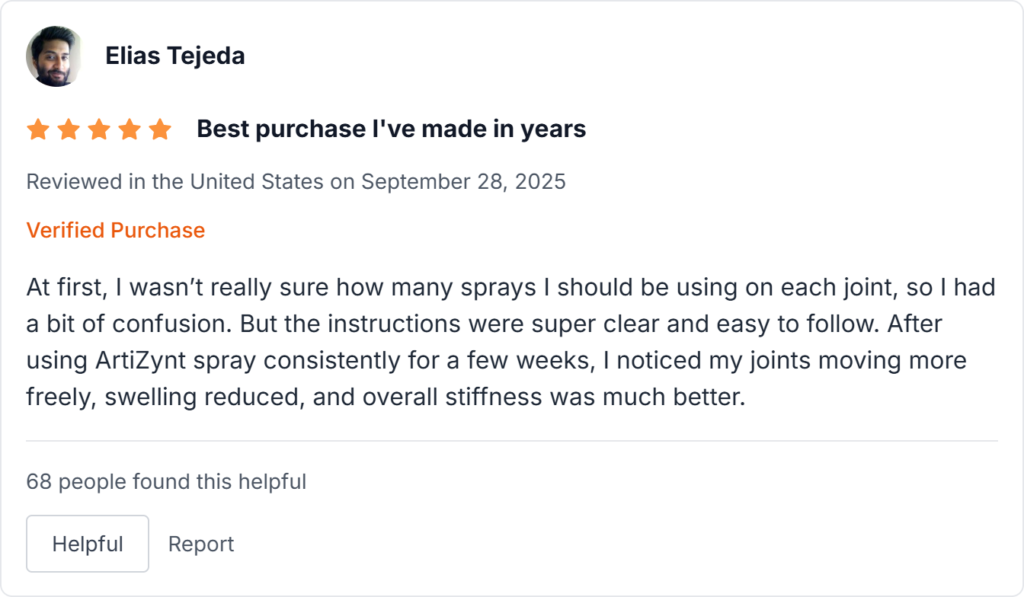Click the first orange rating star

click(x=38, y=129)
